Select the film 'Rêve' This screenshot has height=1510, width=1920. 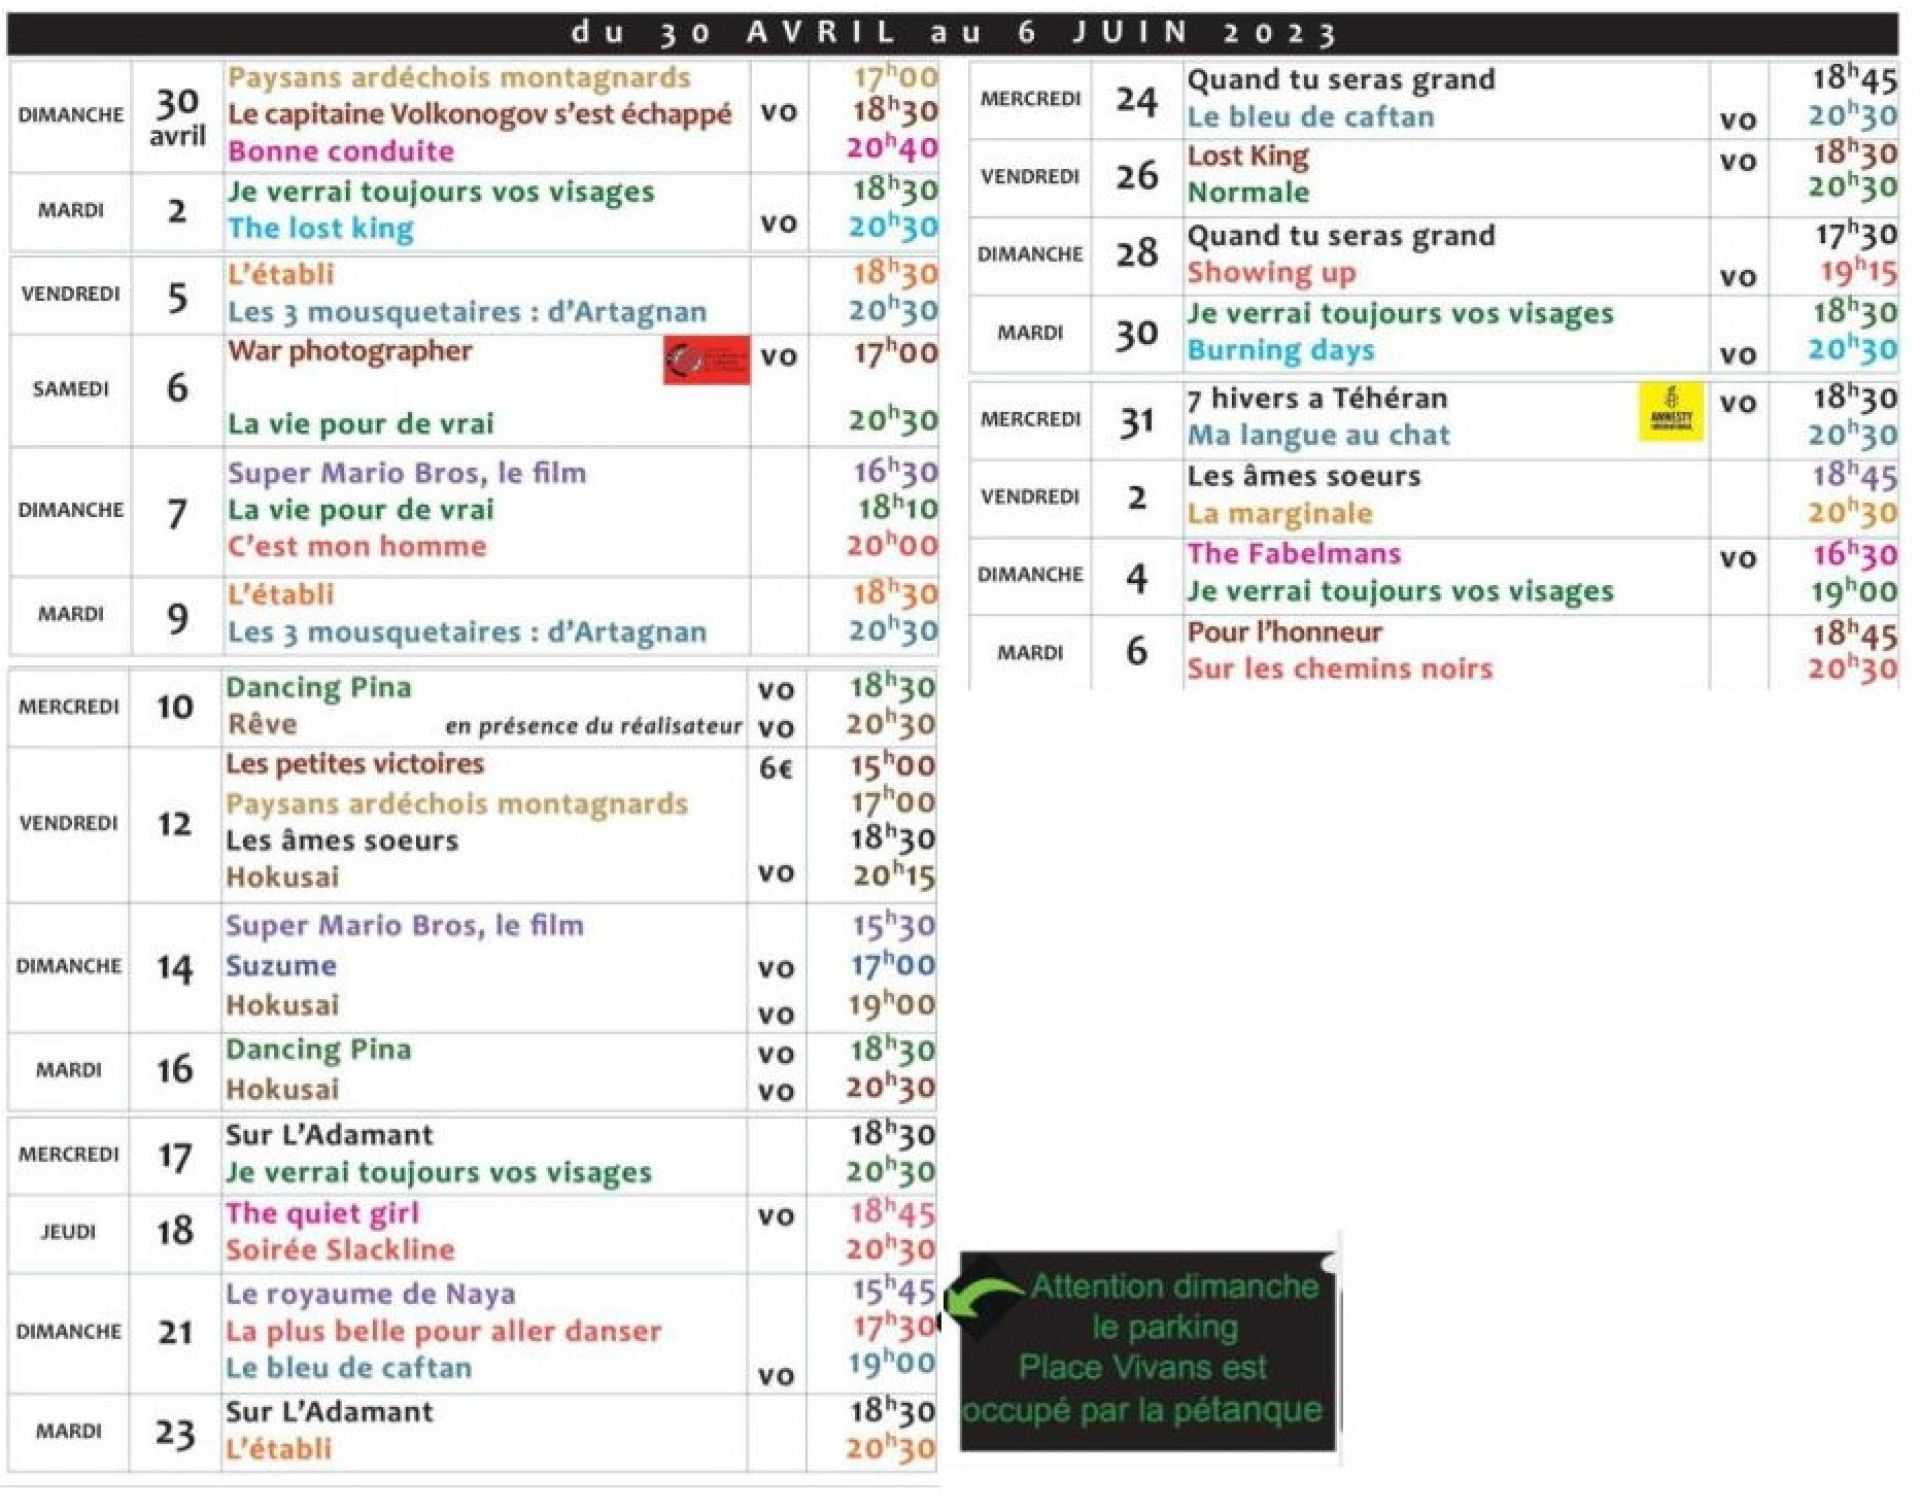point(261,723)
